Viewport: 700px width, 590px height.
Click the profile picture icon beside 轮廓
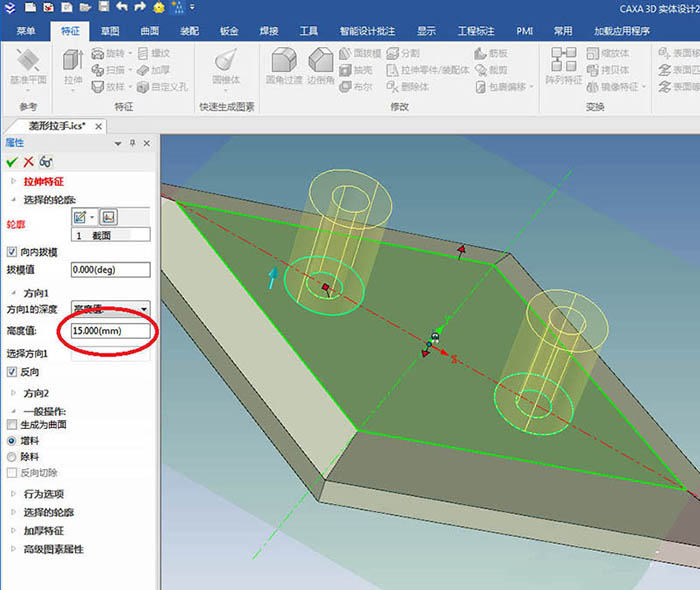pyautogui.click(x=108, y=217)
